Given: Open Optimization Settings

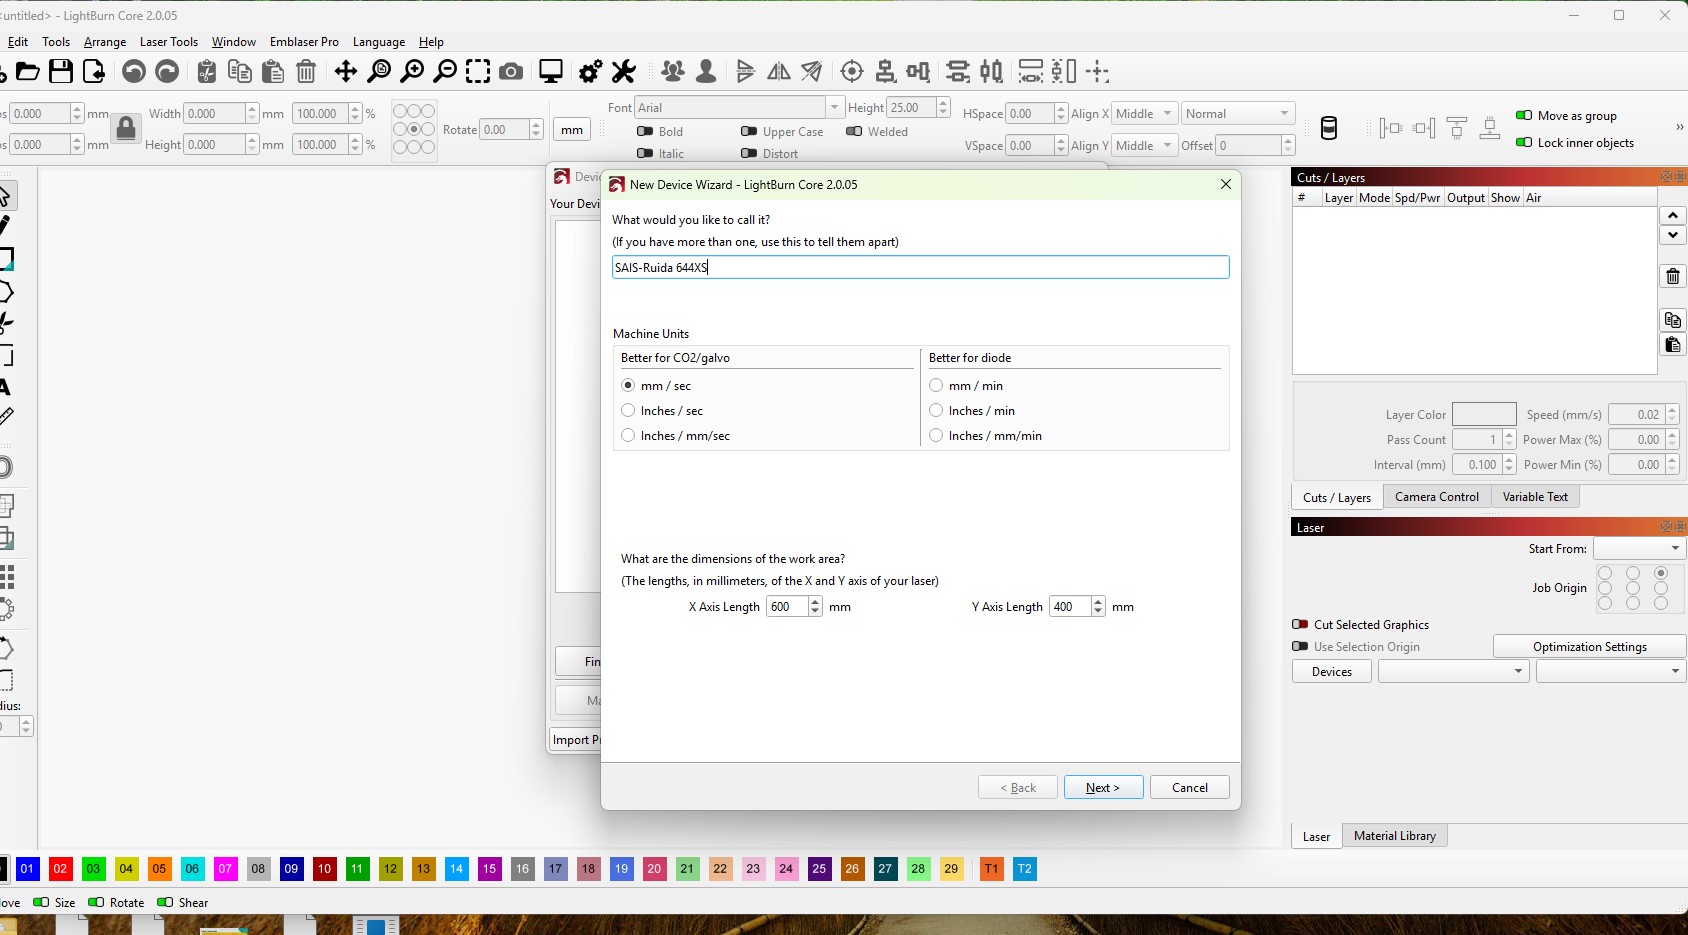Looking at the screenshot, I should point(1590,646).
